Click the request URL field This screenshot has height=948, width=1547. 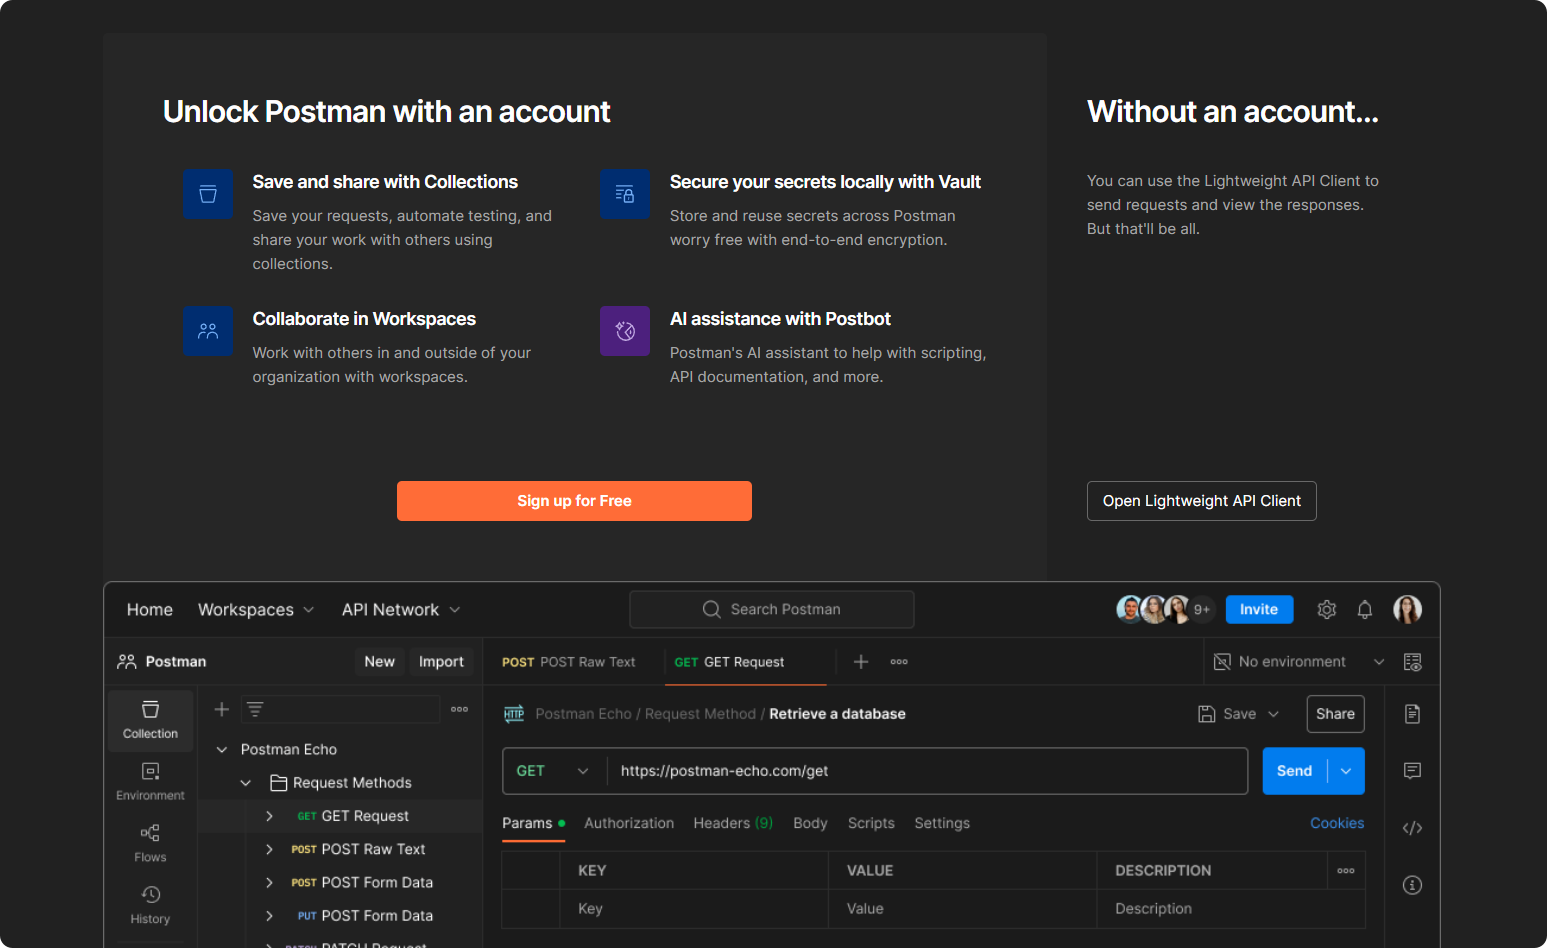(927, 771)
